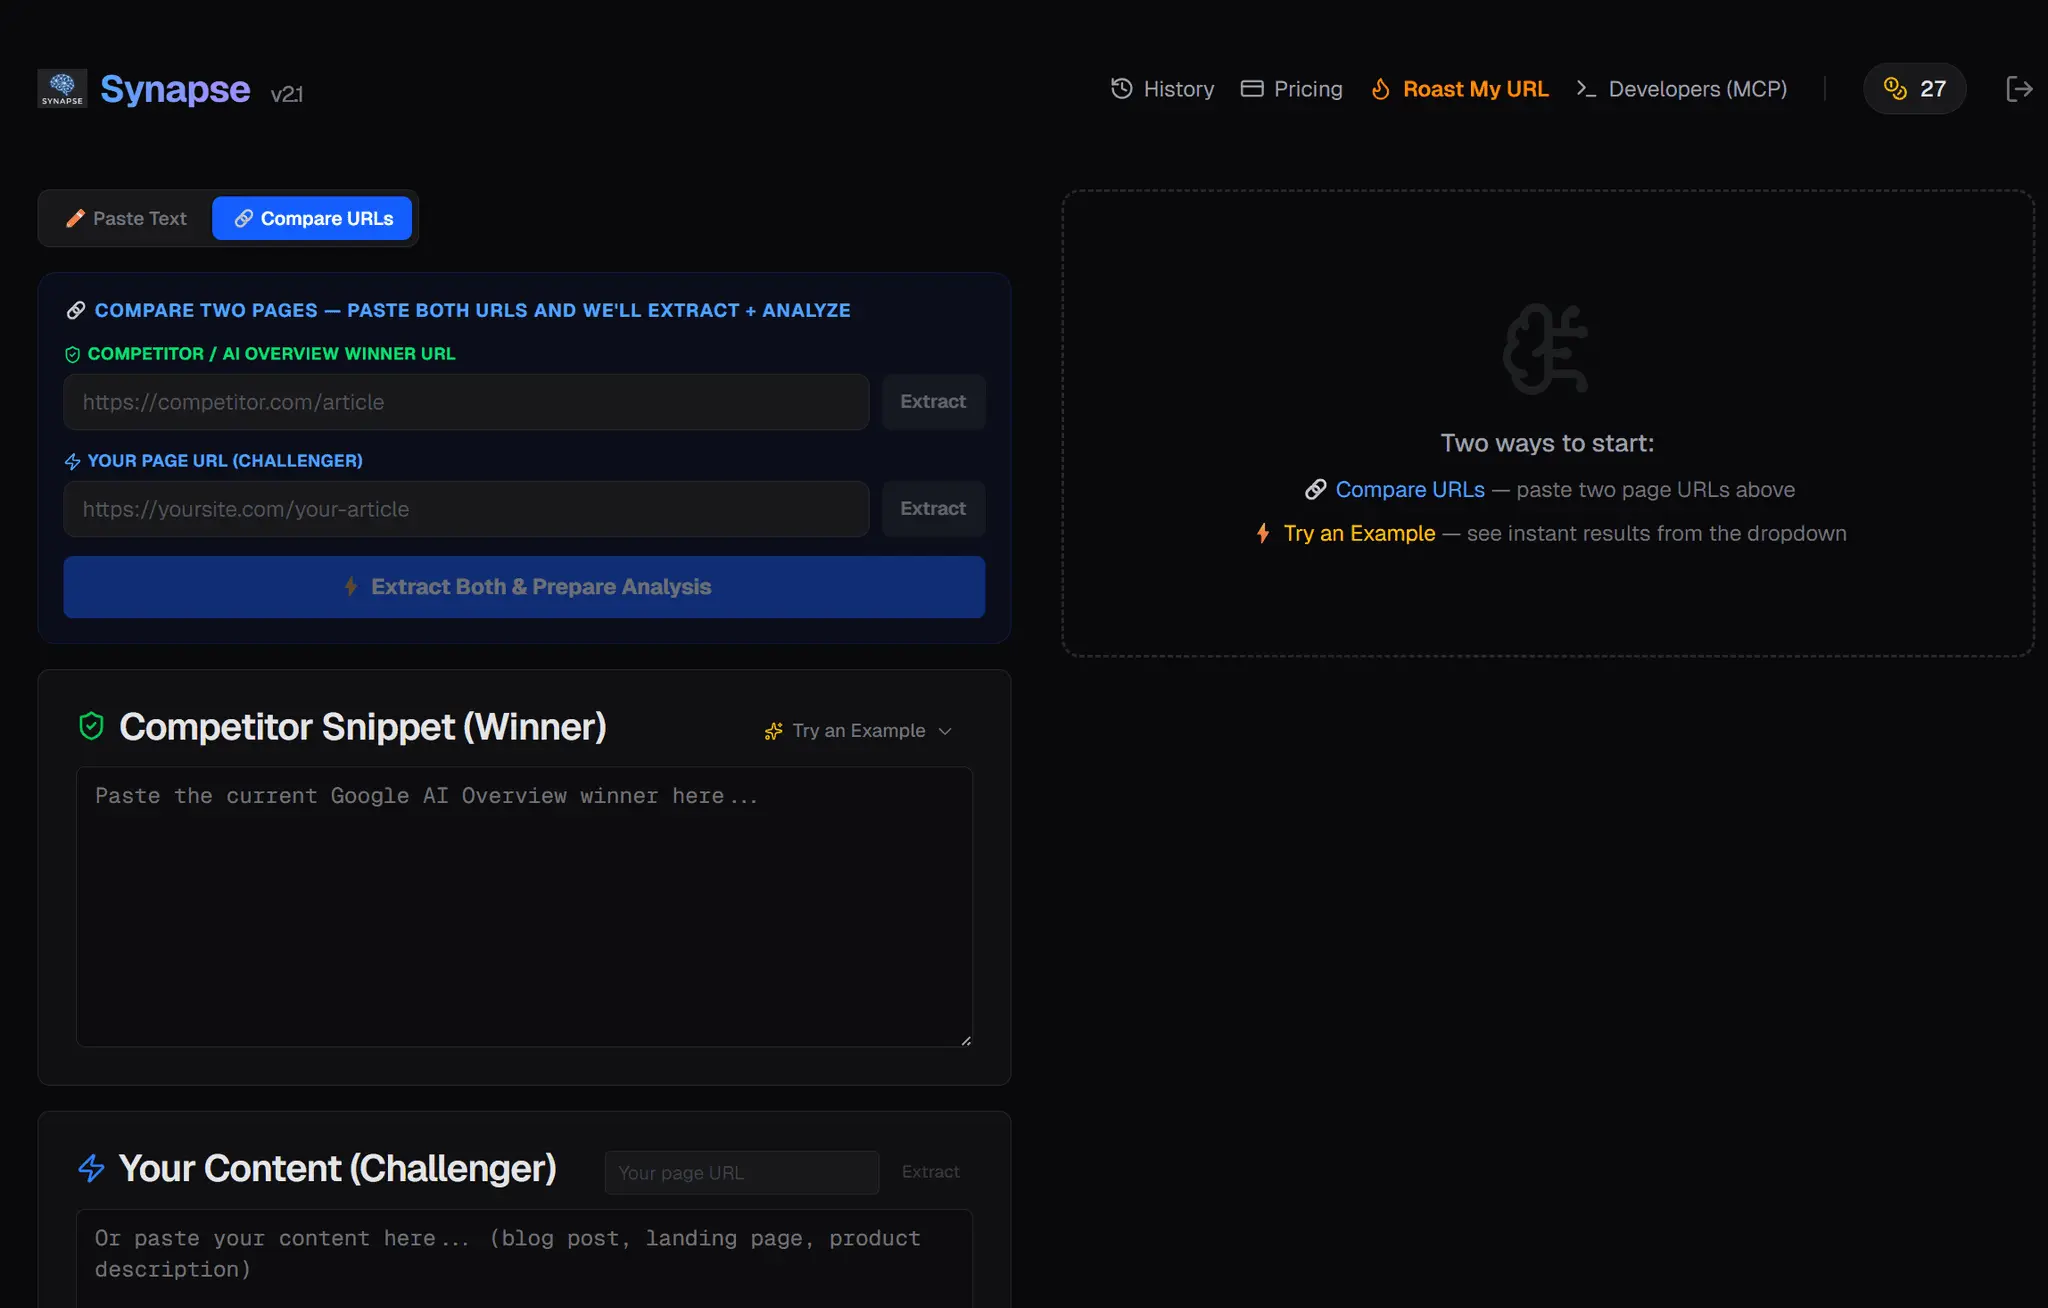Open the Try an Example dropdown

[858, 731]
